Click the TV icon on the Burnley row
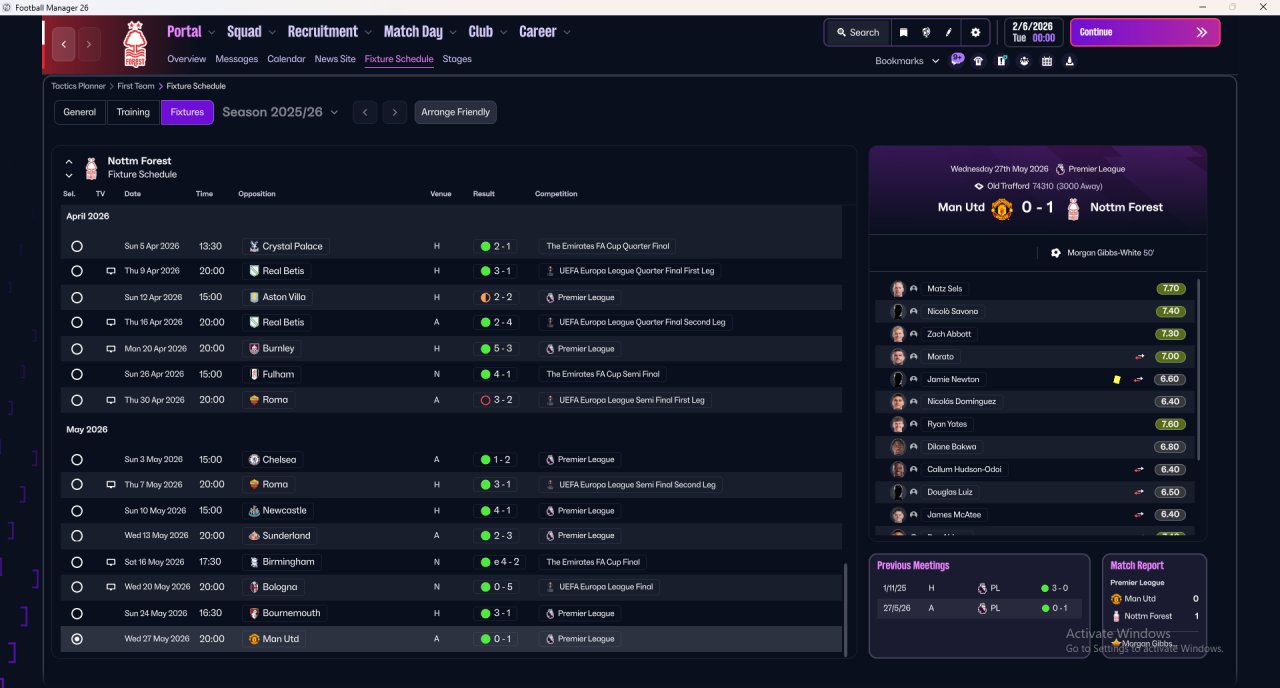Image resolution: width=1280 pixels, height=688 pixels. [111, 349]
